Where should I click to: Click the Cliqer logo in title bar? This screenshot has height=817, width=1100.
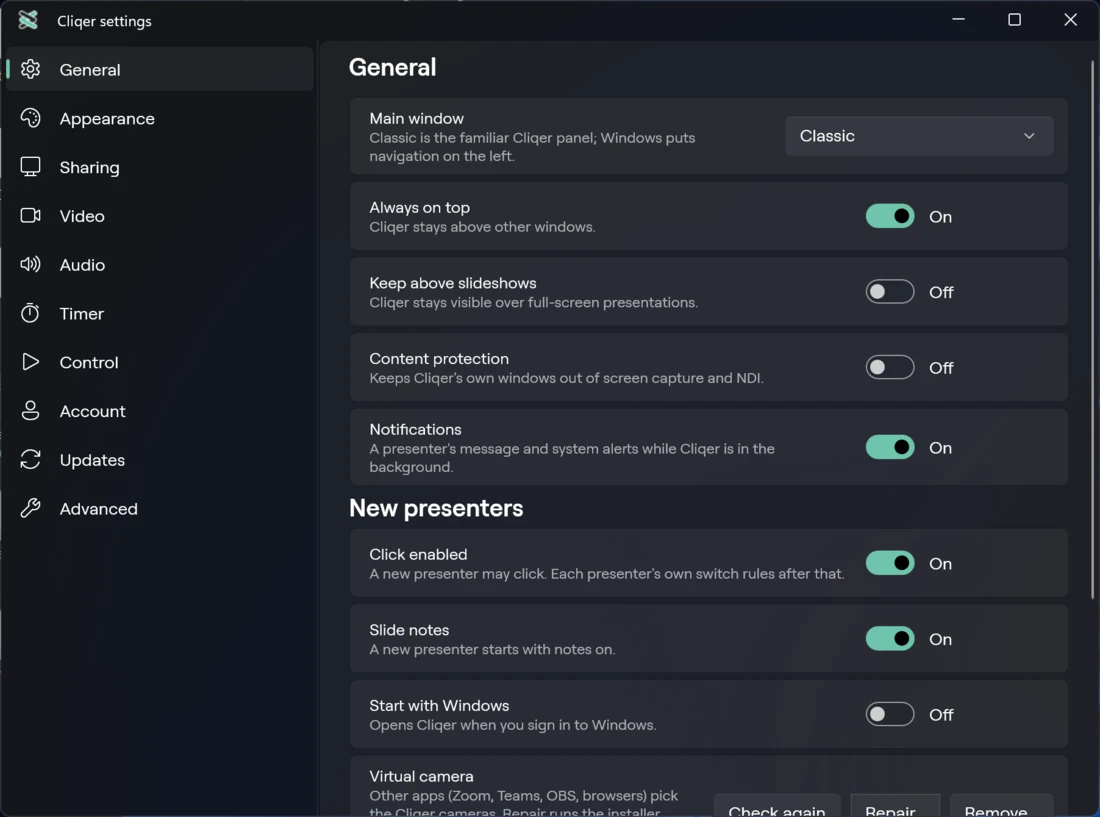tap(28, 20)
